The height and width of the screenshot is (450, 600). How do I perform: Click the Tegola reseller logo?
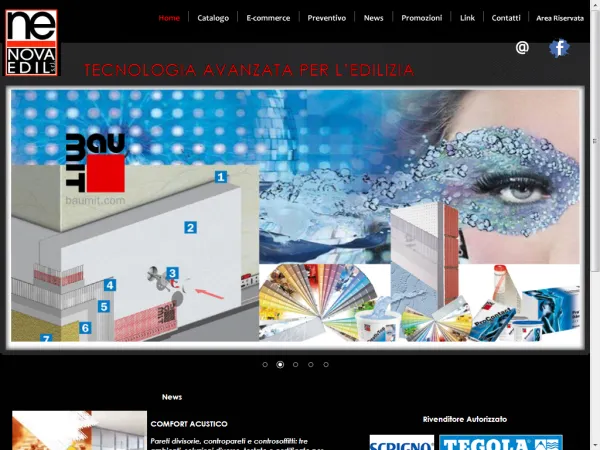pyautogui.click(x=500, y=443)
